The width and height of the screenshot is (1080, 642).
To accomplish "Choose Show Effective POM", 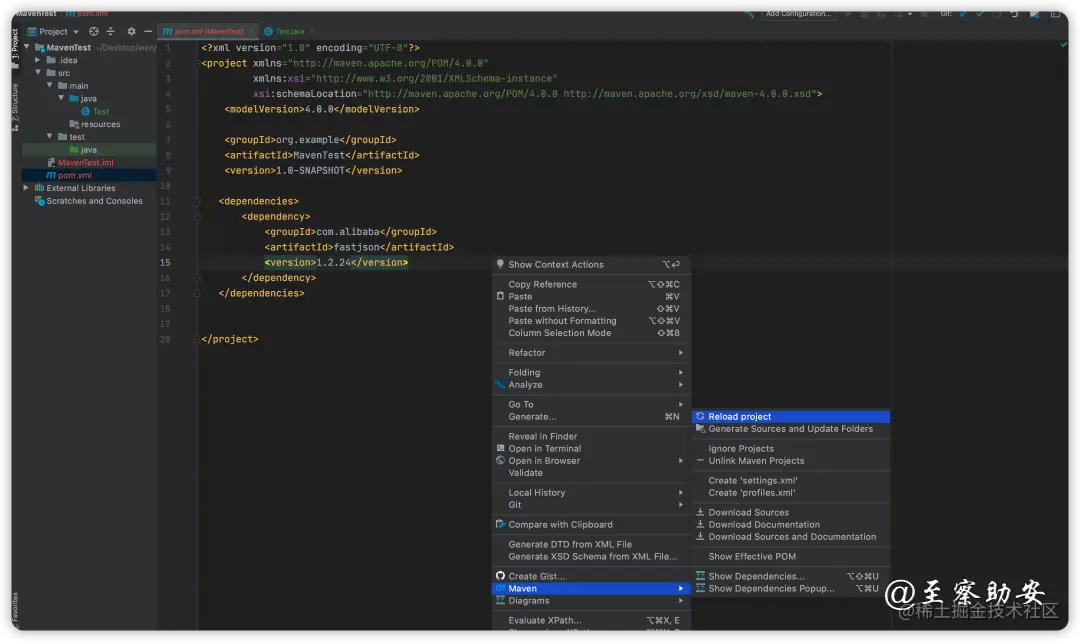I will coord(791,557).
